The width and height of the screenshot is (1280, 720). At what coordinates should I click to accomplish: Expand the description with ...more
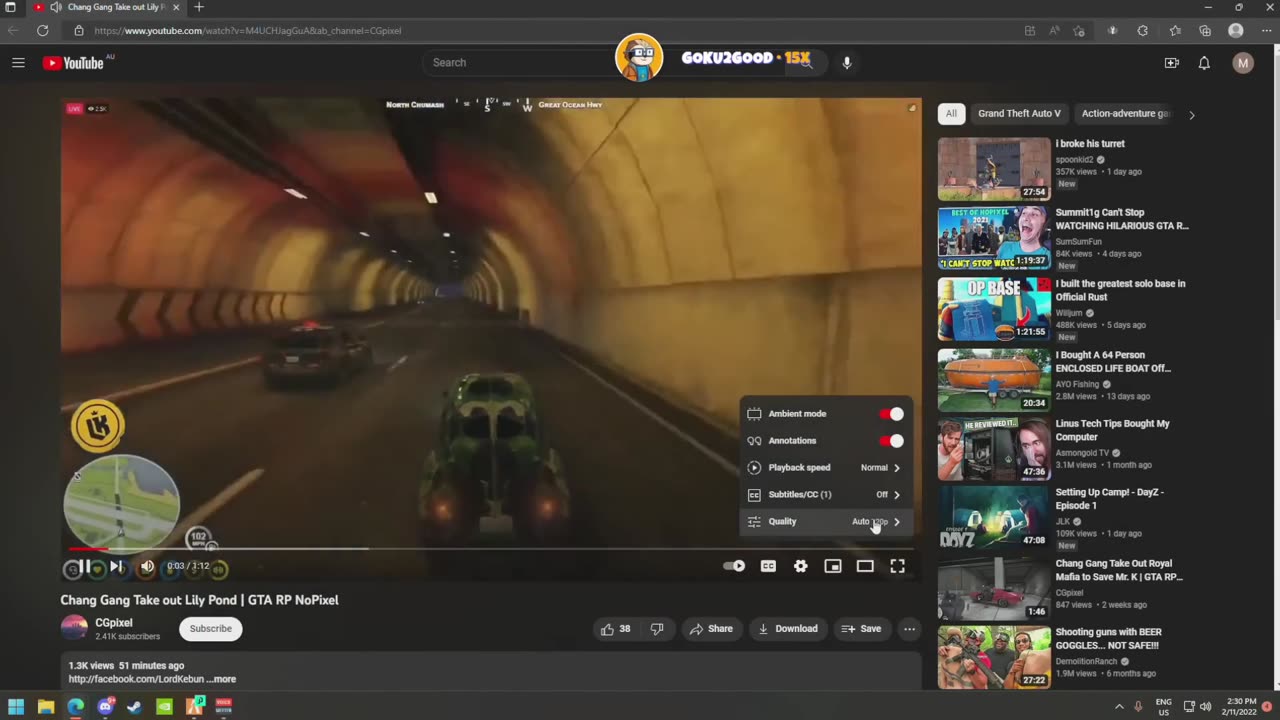point(221,679)
